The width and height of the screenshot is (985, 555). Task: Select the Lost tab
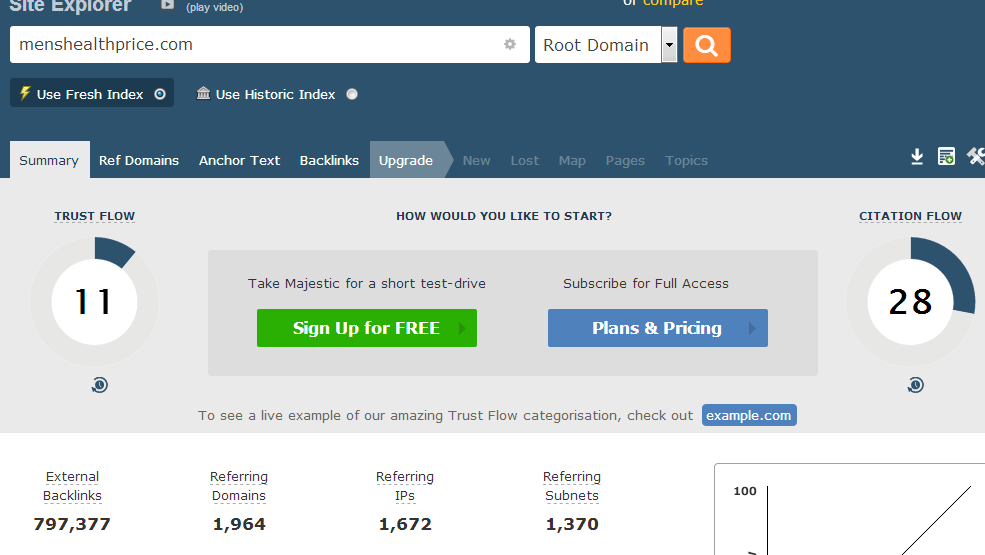point(525,160)
